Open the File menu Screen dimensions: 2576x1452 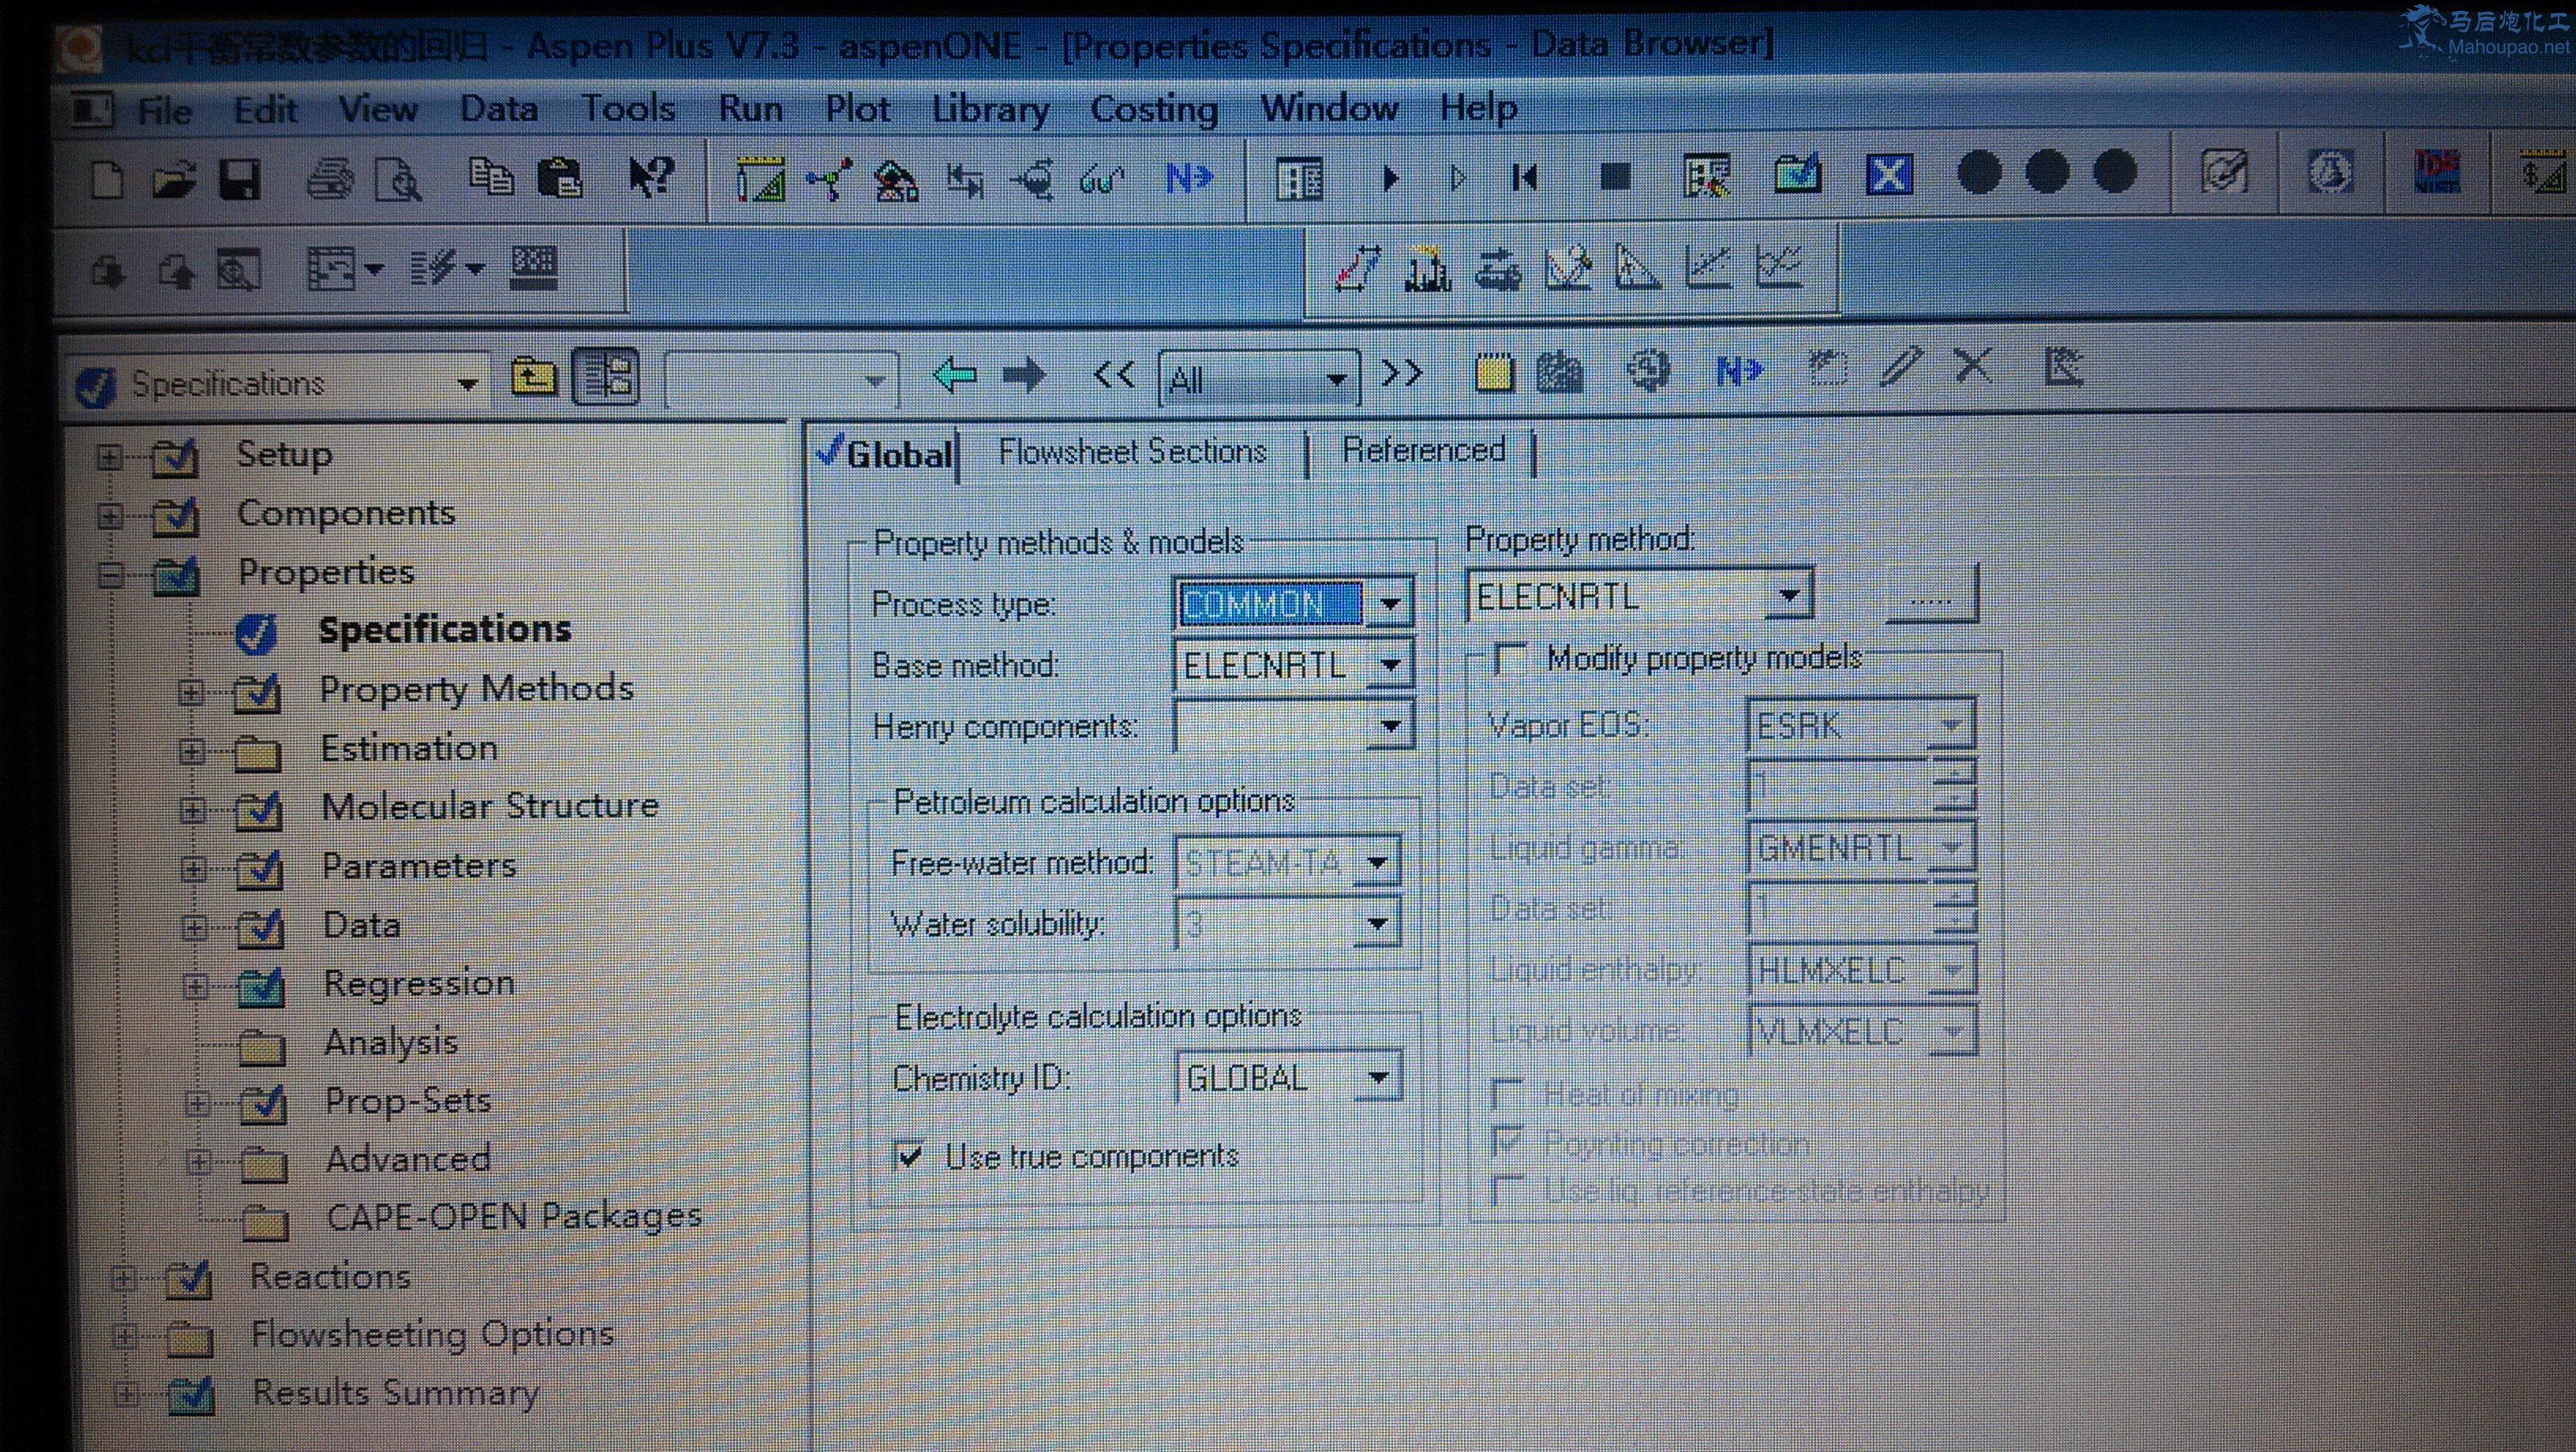point(164,110)
